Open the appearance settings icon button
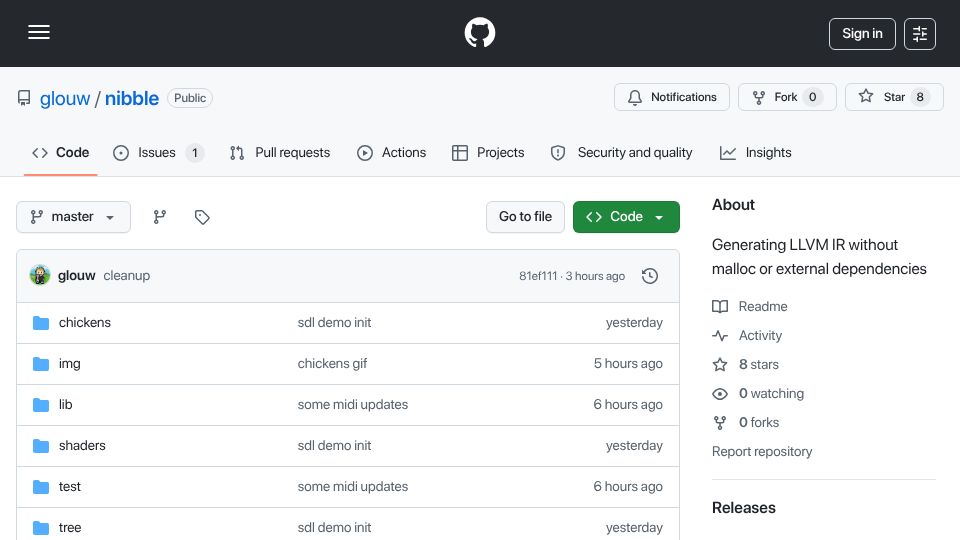 click(x=920, y=34)
